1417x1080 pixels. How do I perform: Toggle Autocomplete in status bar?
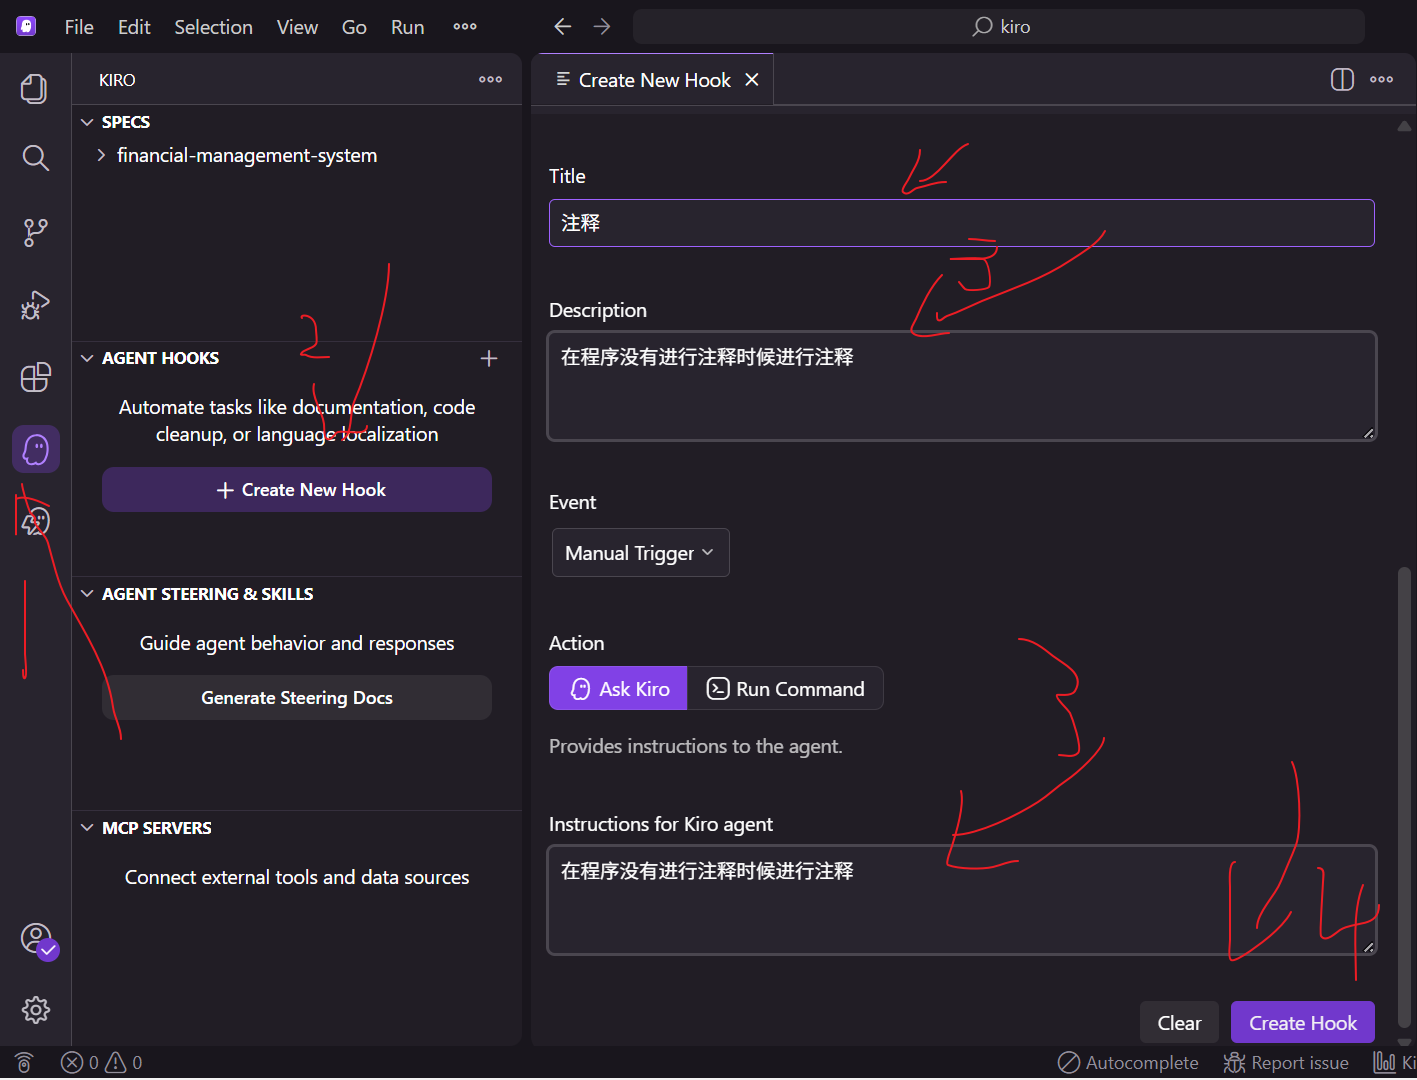pos(1128,1063)
